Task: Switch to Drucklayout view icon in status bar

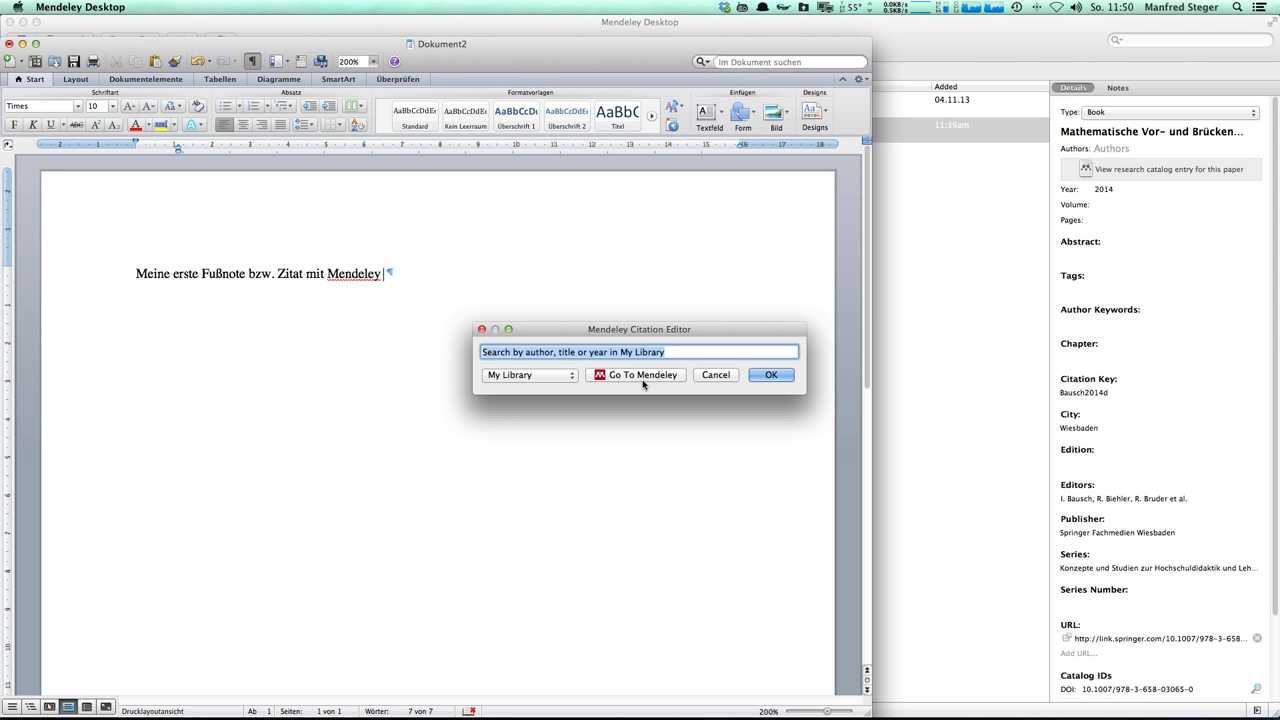Action: [68, 707]
